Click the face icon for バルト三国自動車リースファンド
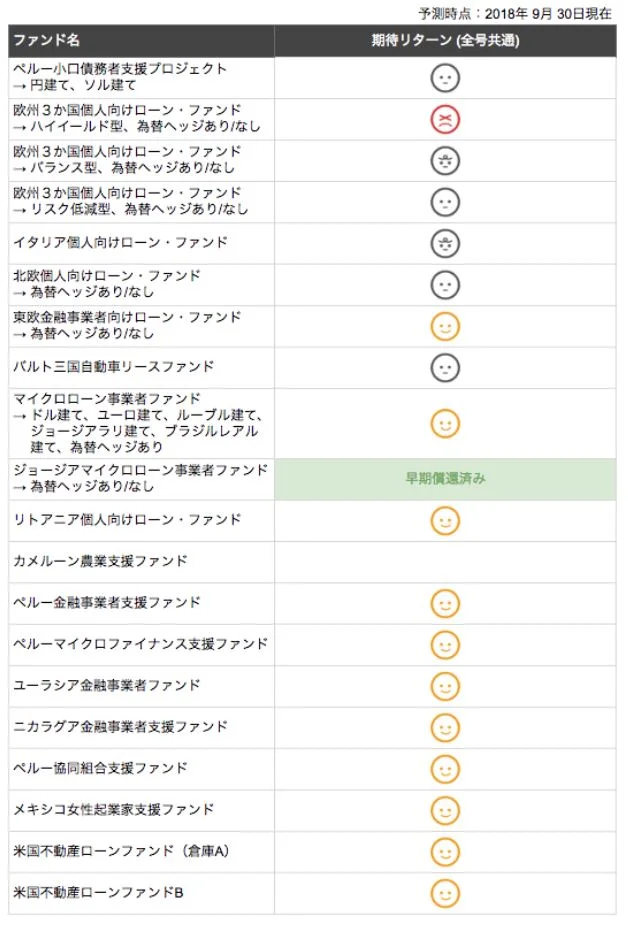 [x=444, y=367]
